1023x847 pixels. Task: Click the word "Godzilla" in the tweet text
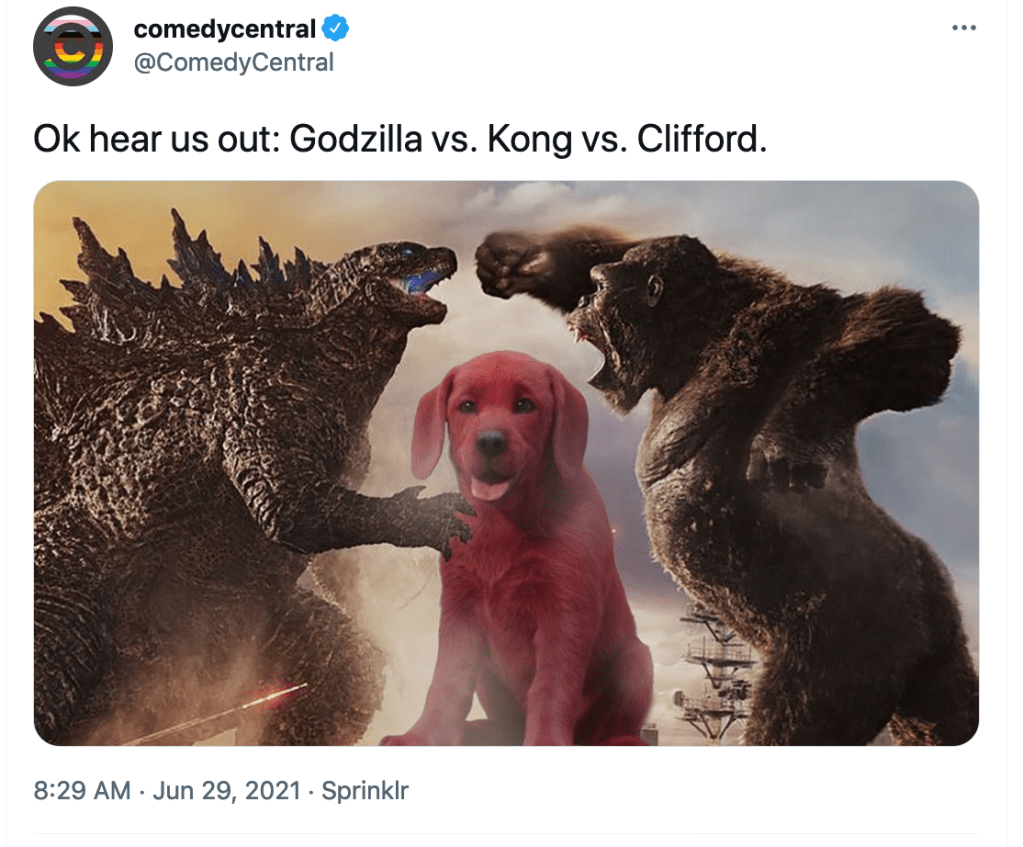coord(356,138)
